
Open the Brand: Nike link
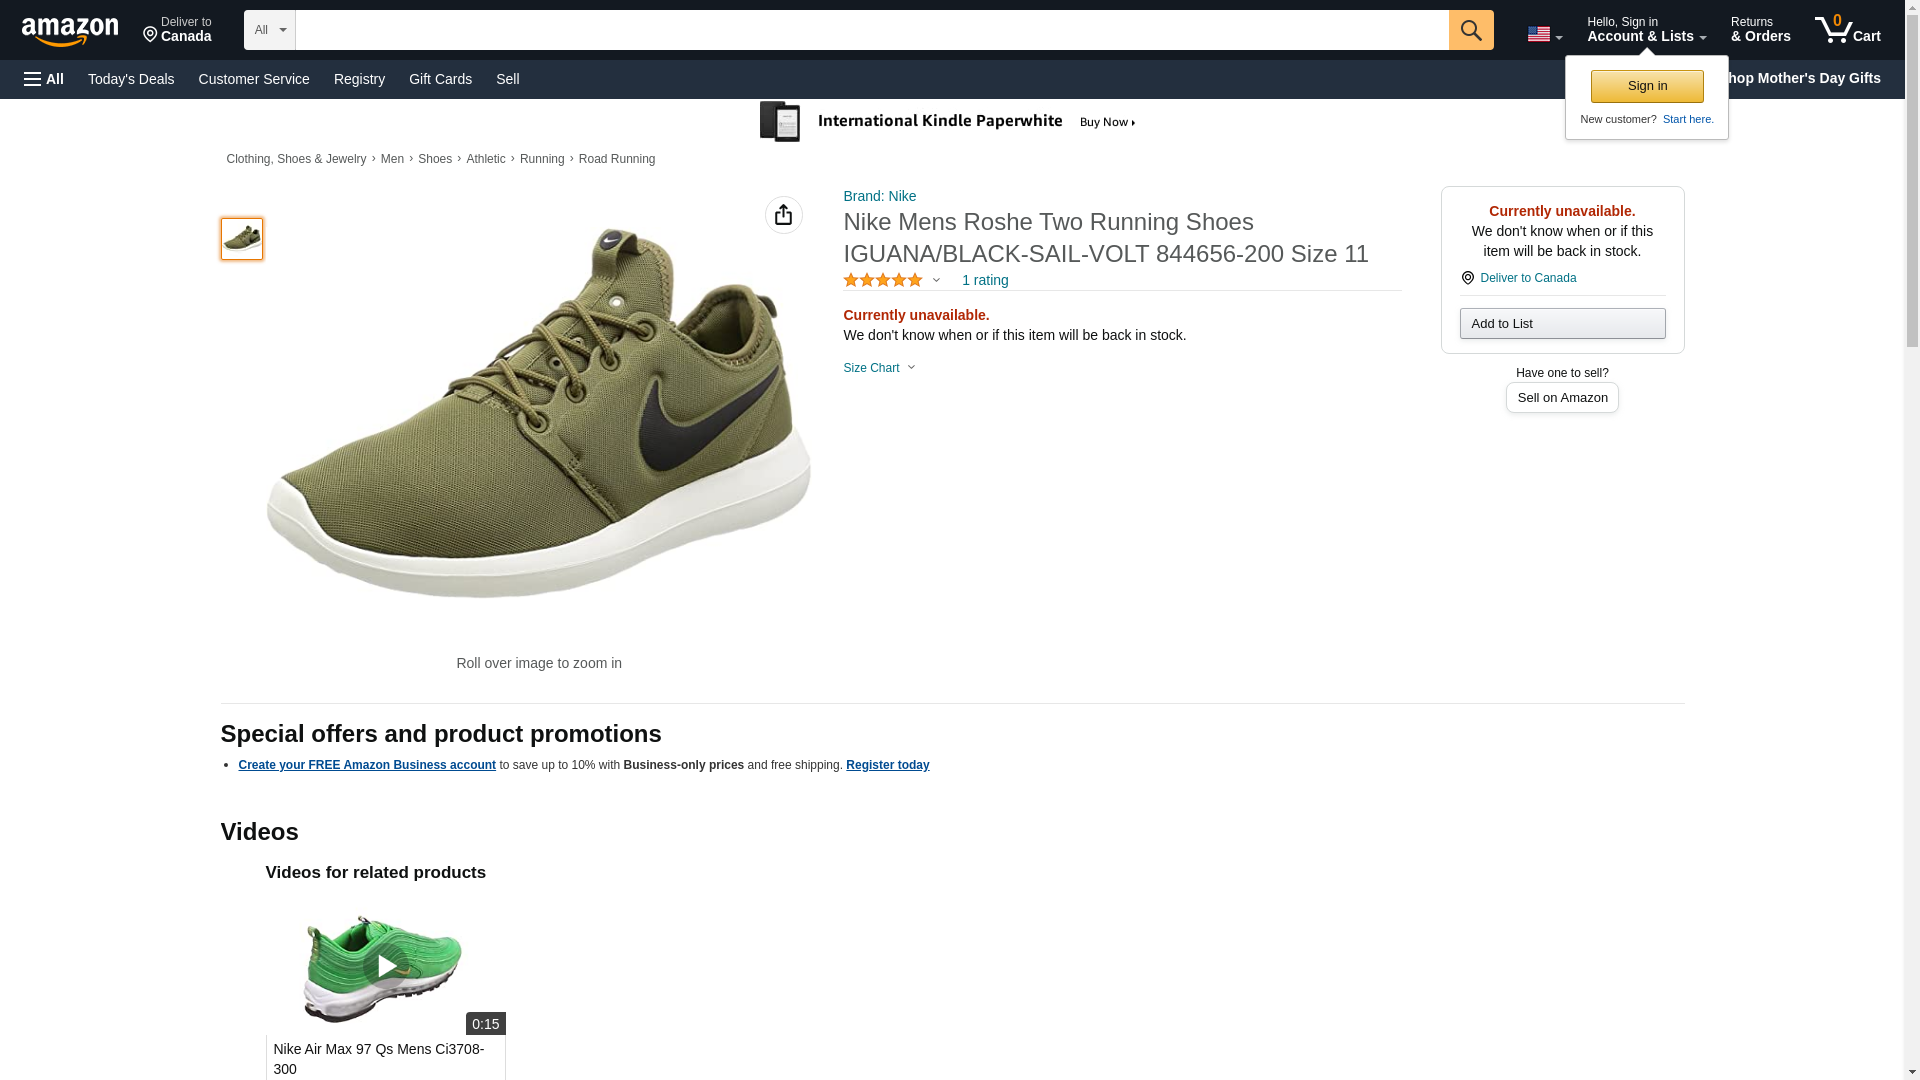tap(879, 196)
